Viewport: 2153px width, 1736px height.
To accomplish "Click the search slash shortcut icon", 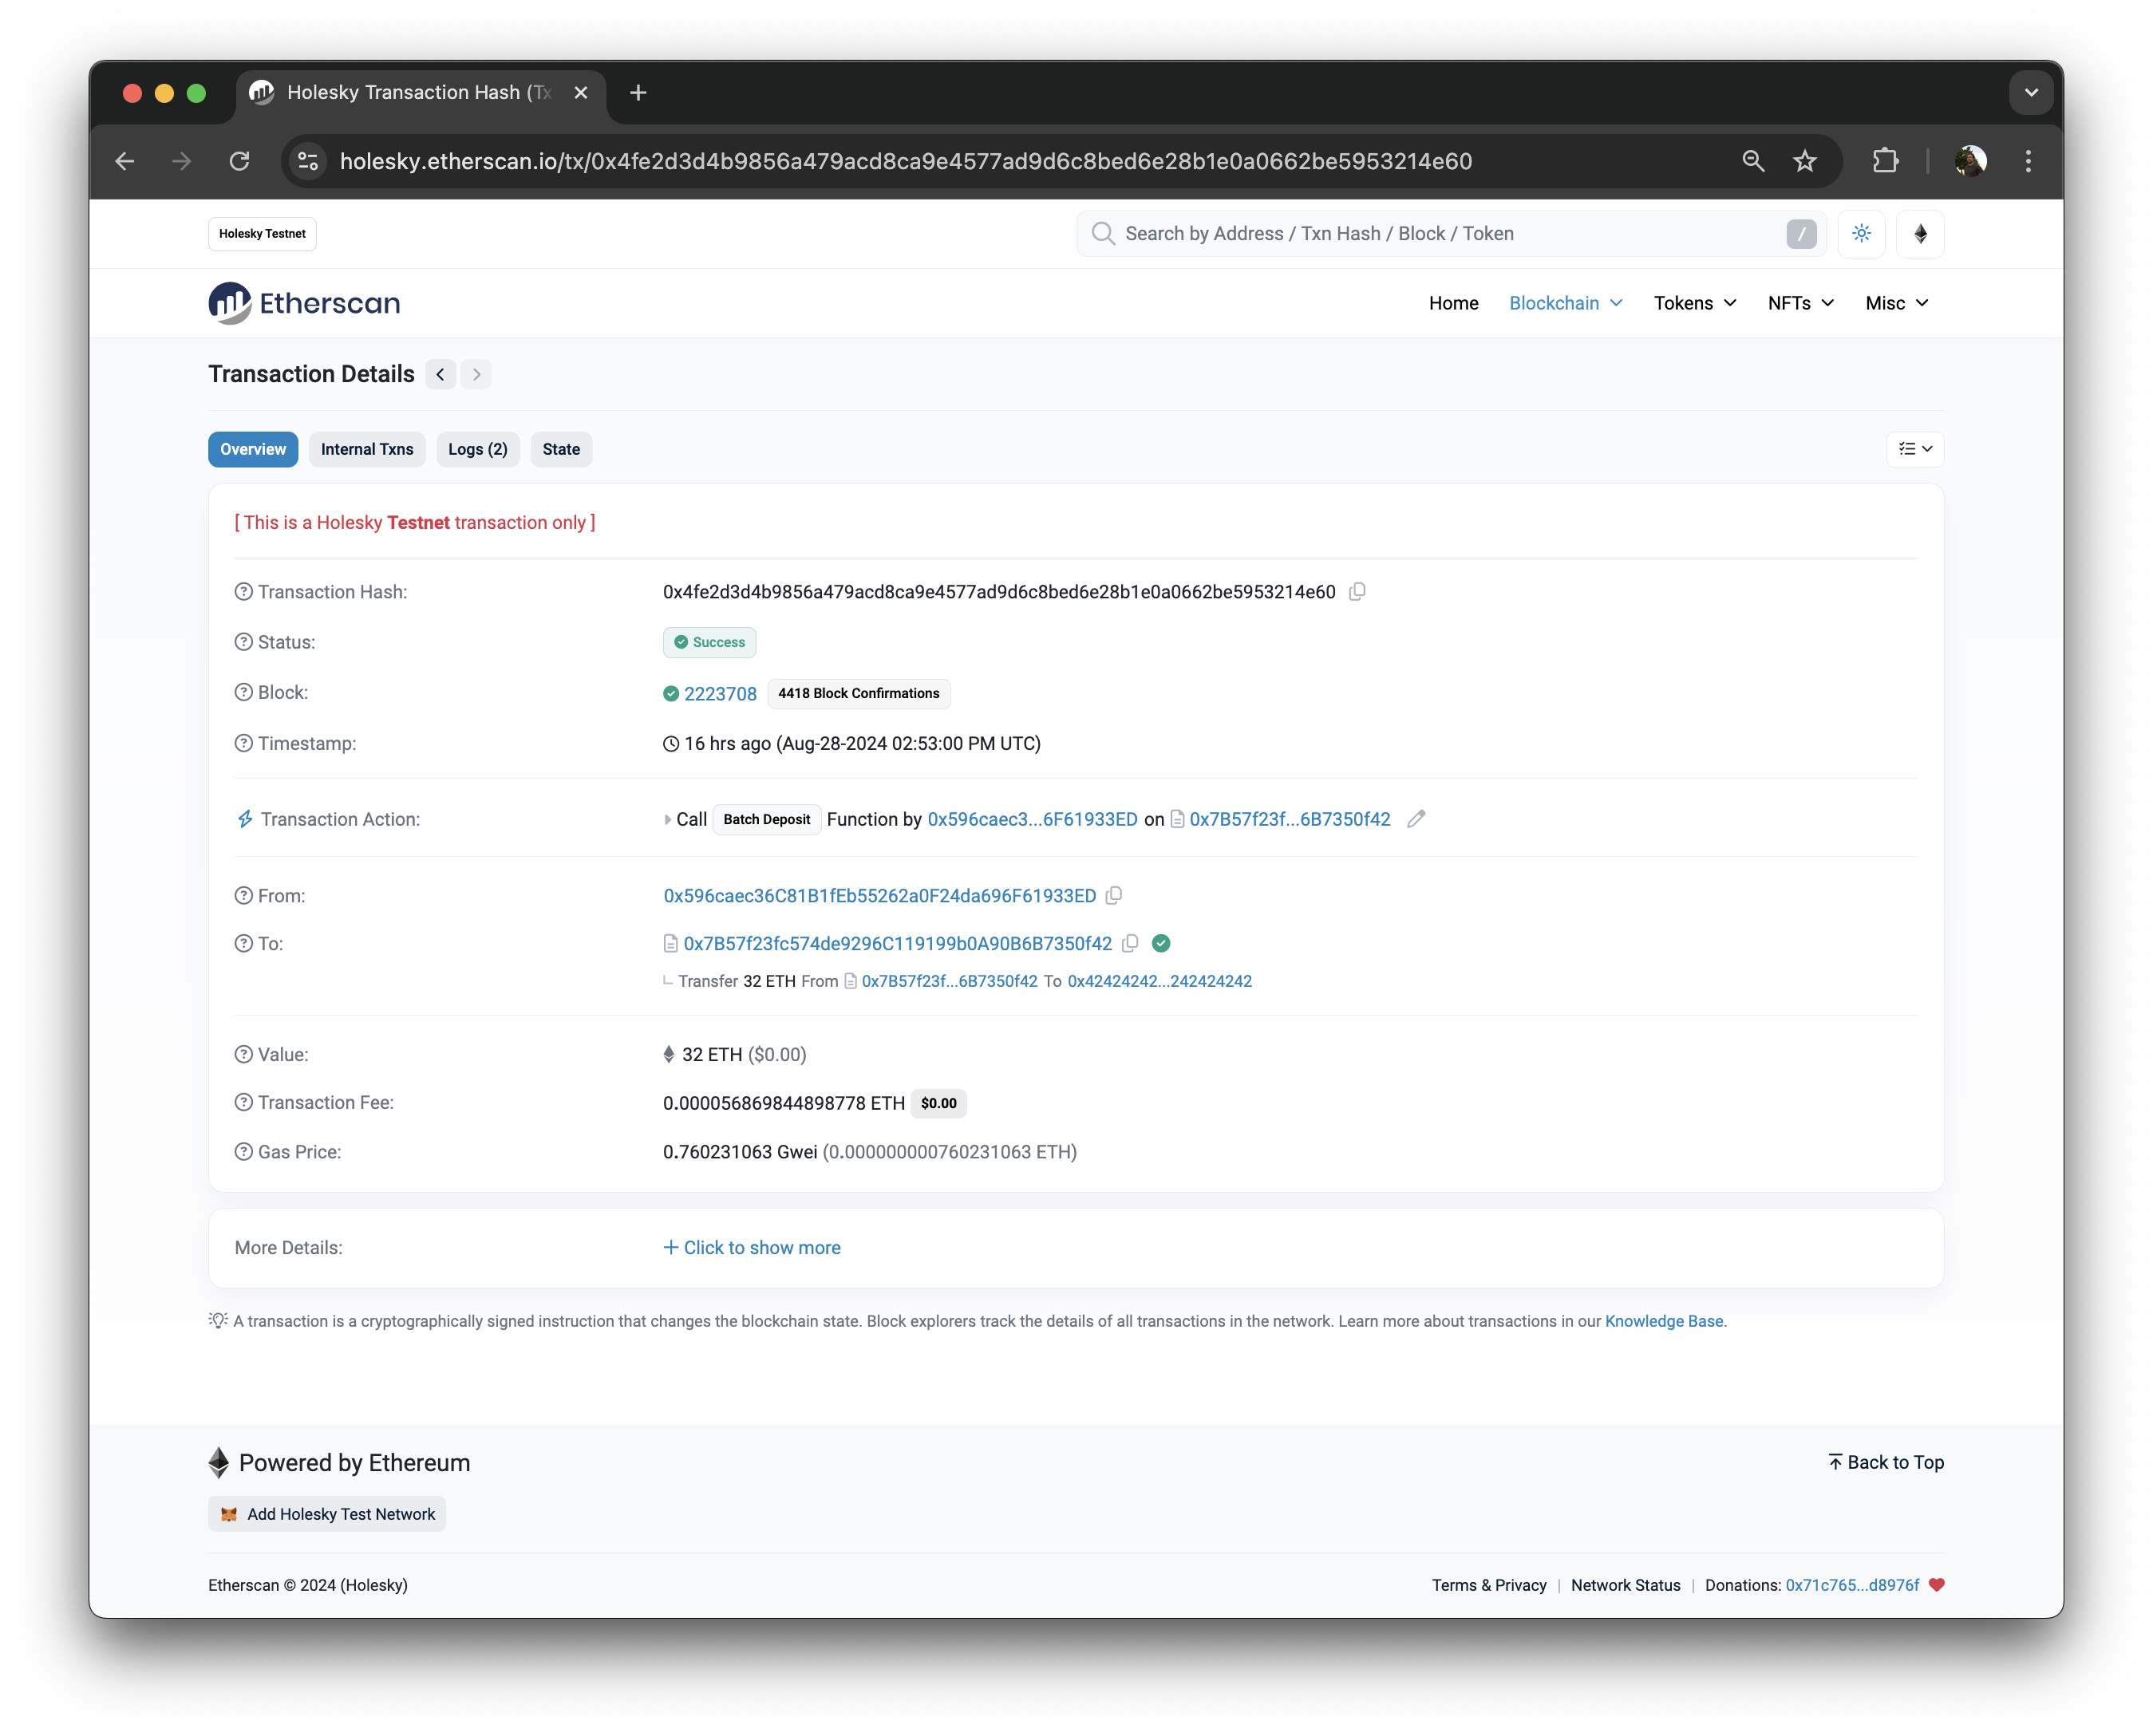I will point(1801,234).
